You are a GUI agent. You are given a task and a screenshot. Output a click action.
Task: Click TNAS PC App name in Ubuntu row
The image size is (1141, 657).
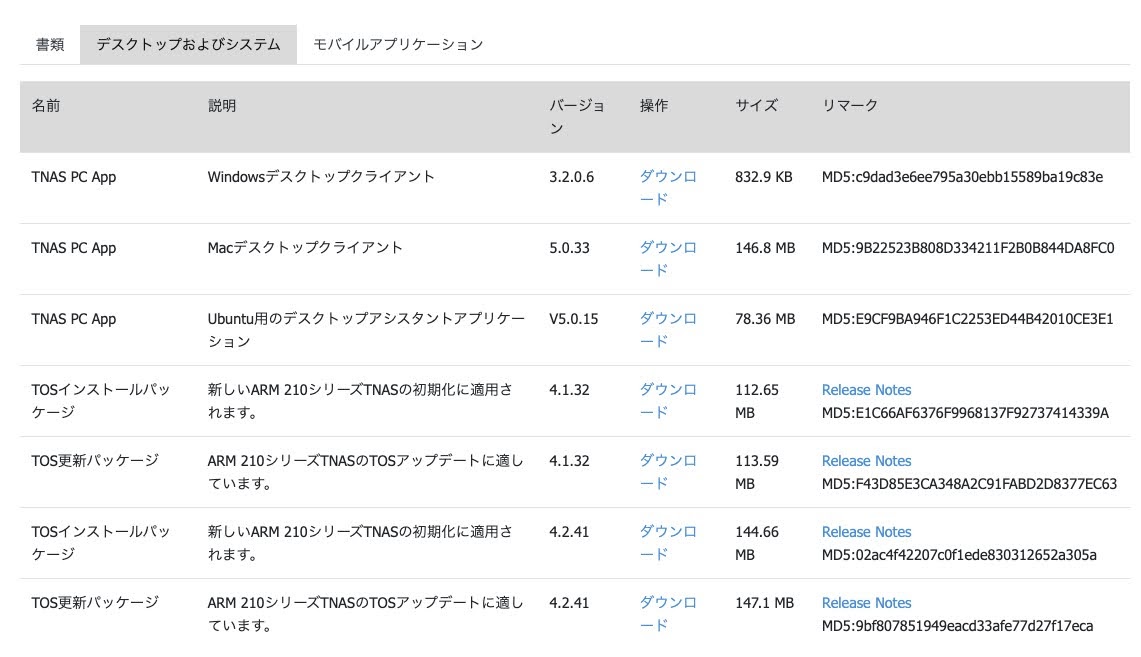(x=73, y=319)
